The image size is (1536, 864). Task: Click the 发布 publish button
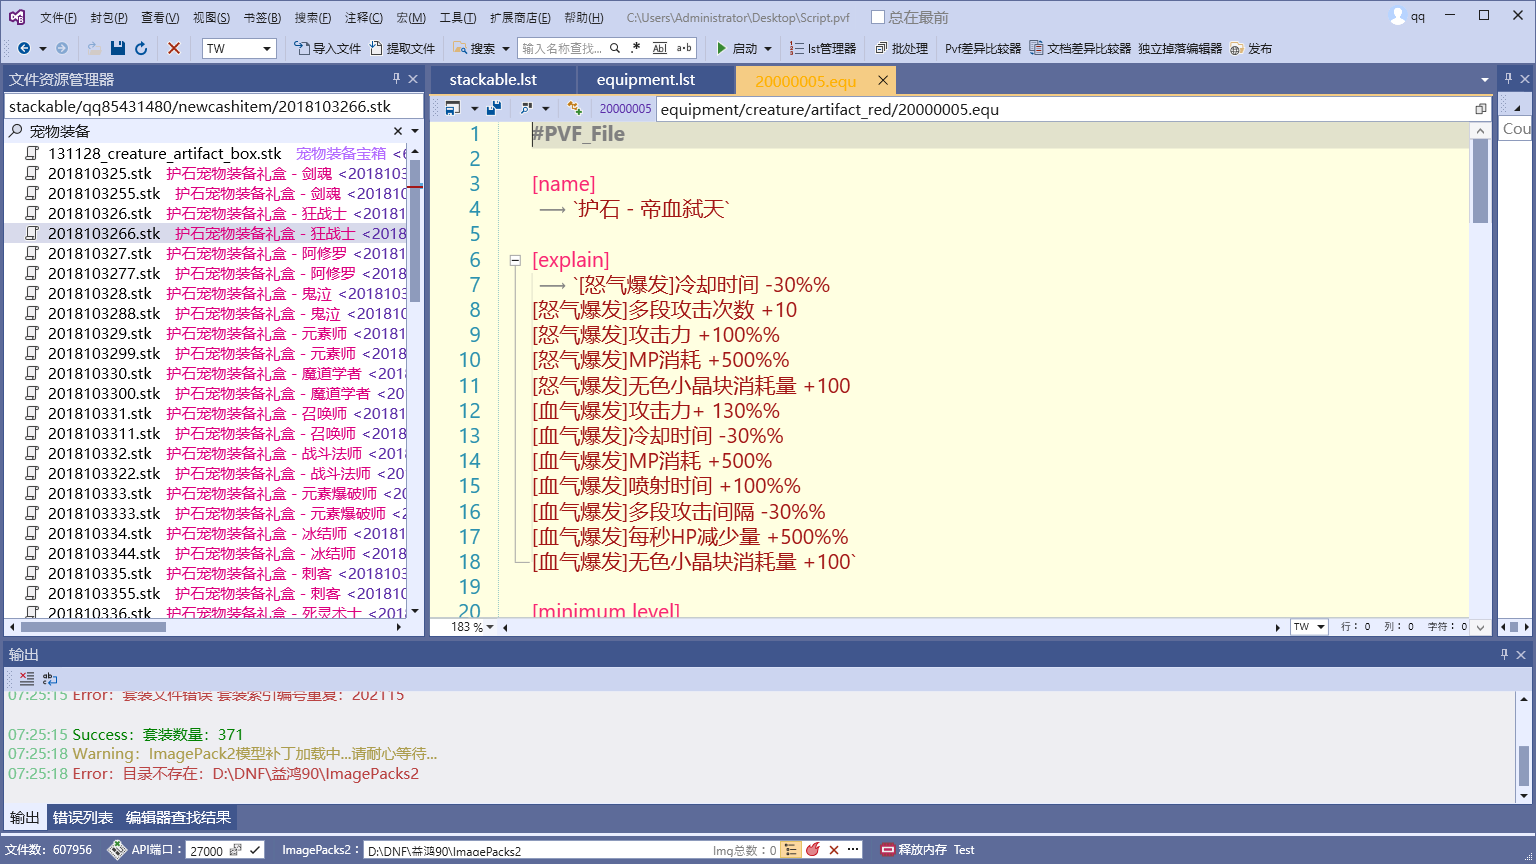1256,47
